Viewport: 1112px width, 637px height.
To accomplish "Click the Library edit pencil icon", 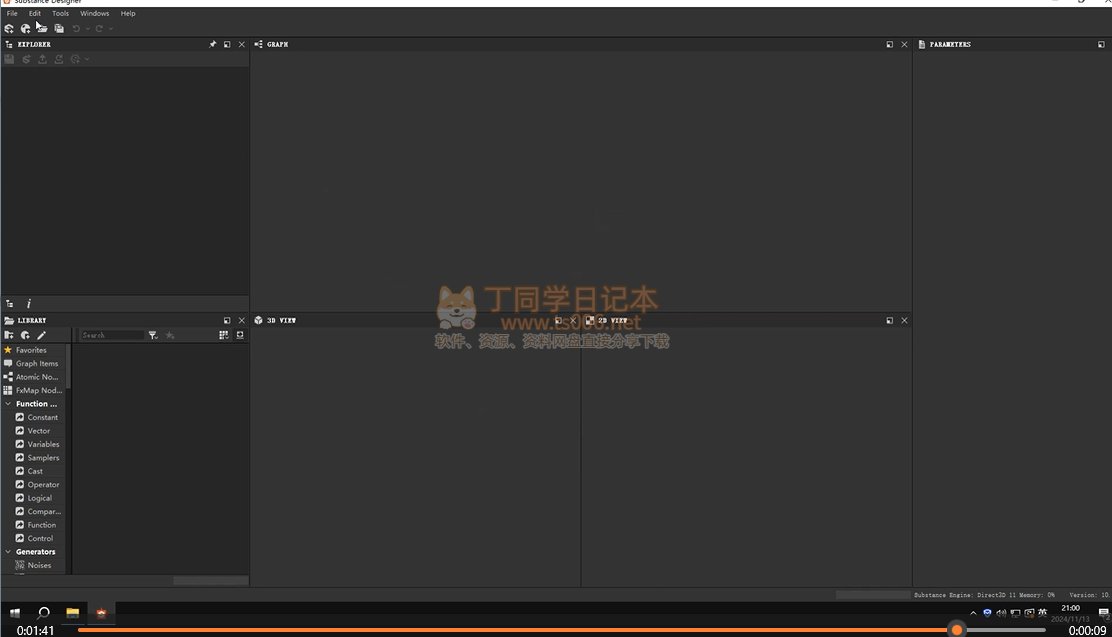I will (41, 335).
